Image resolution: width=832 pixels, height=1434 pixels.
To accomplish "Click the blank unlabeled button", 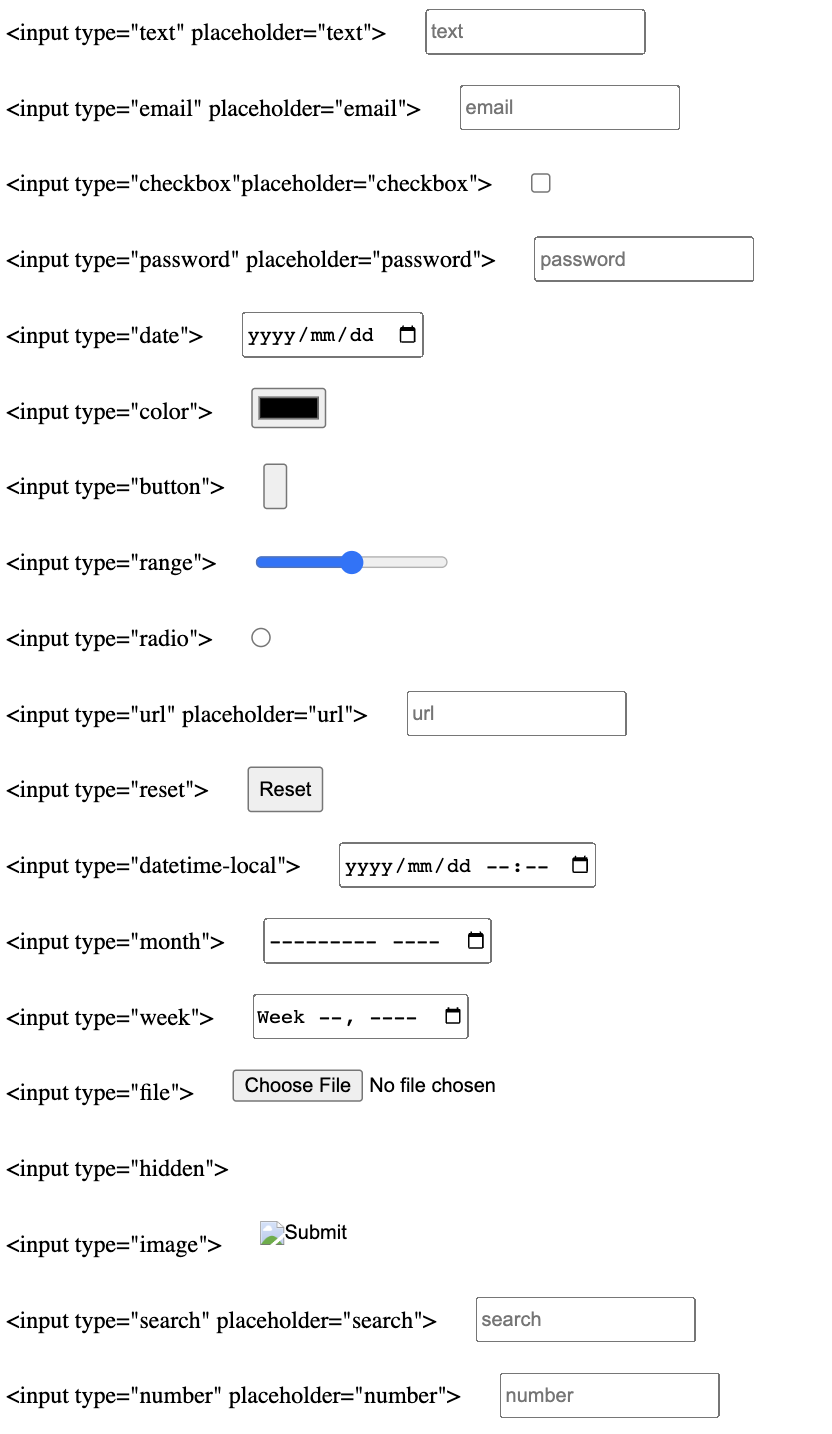I will coord(275,486).
